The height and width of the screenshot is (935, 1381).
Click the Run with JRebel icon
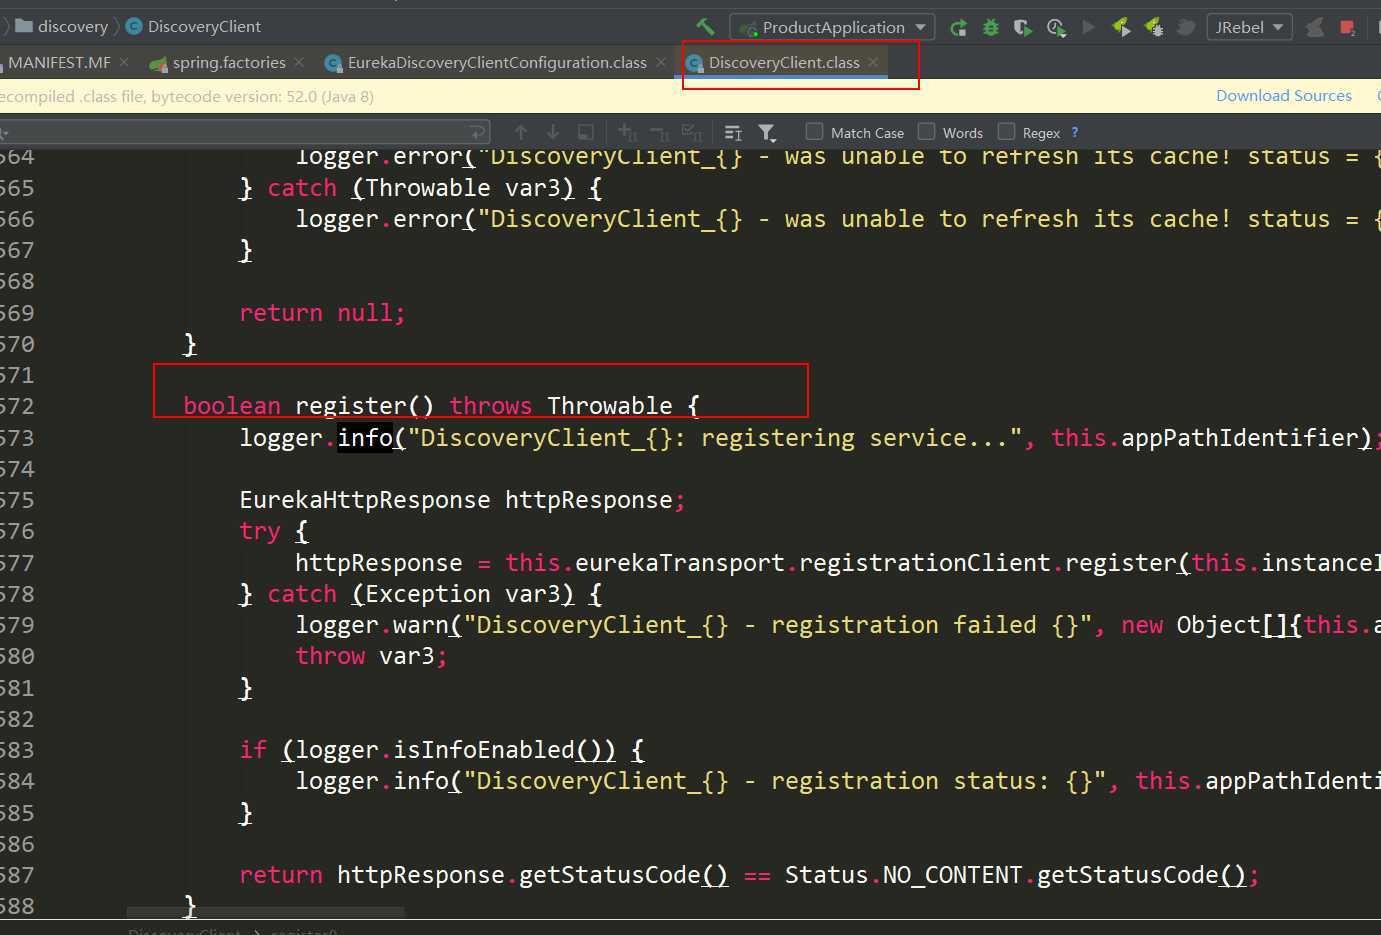pos(1121,27)
